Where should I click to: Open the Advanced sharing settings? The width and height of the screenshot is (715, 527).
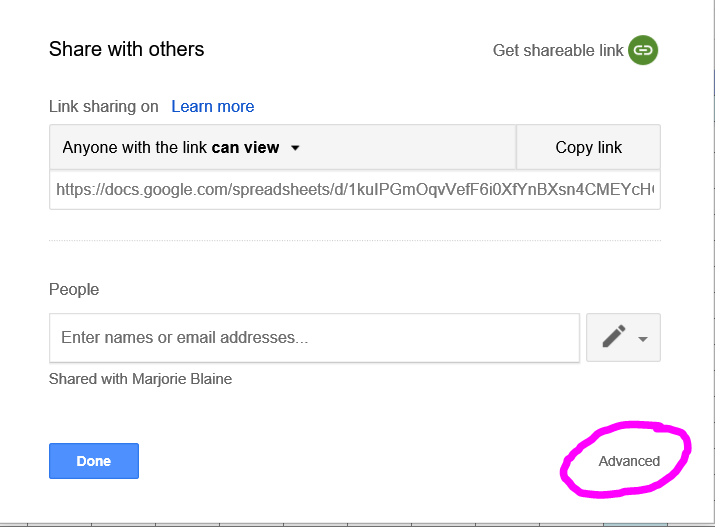pyautogui.click(x=629, y=461)
